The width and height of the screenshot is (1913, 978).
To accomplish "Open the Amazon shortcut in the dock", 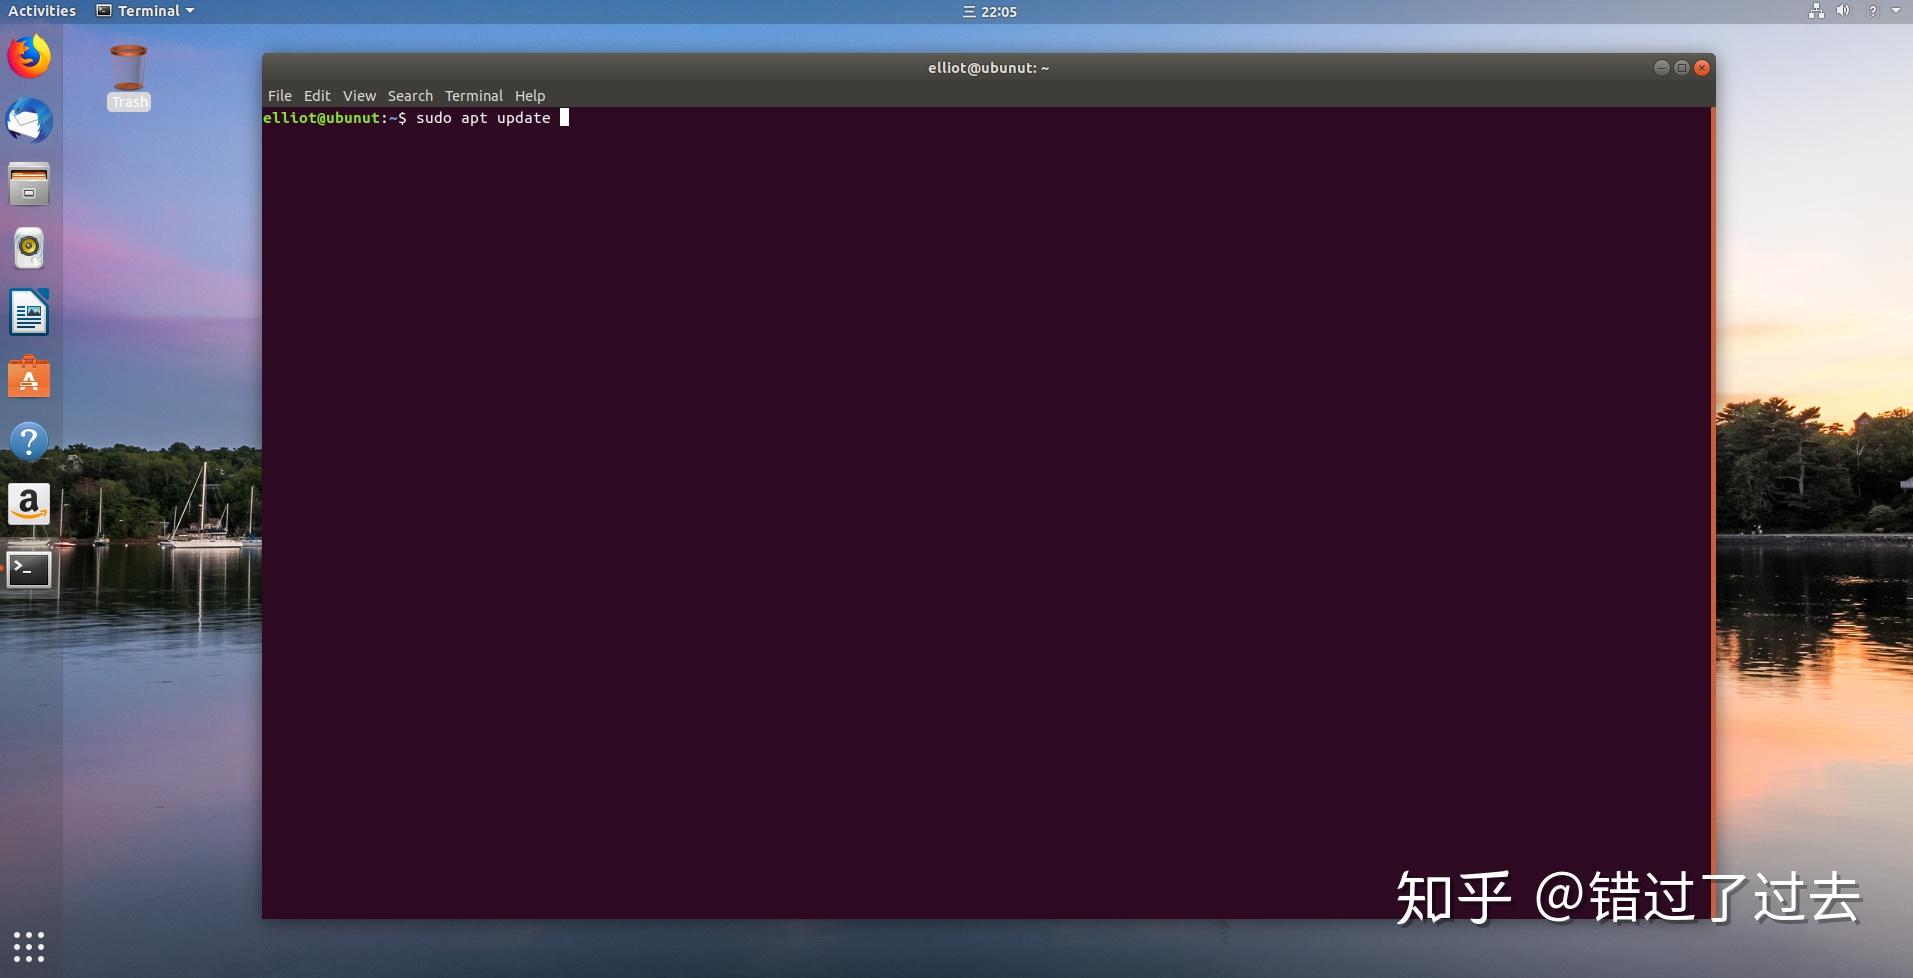I will pos(28,504).
